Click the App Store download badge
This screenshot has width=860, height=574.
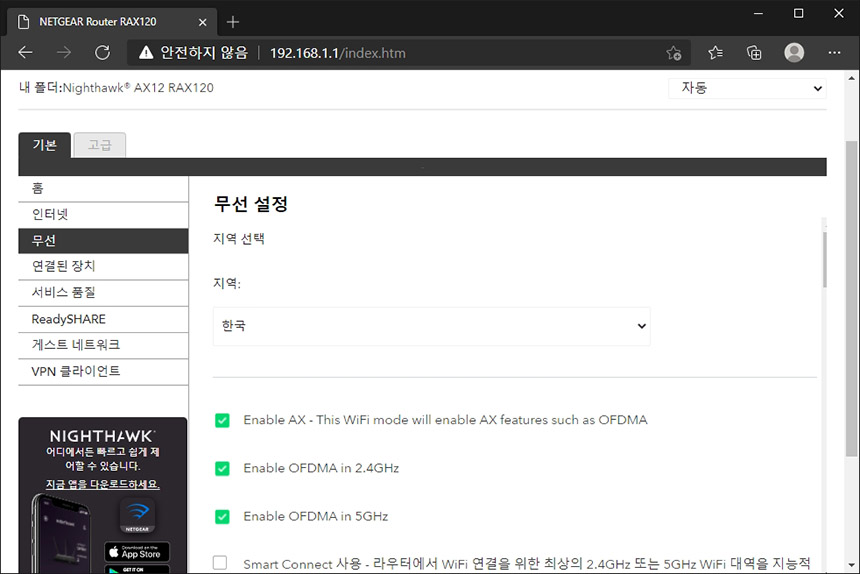[x=137, y=552]
